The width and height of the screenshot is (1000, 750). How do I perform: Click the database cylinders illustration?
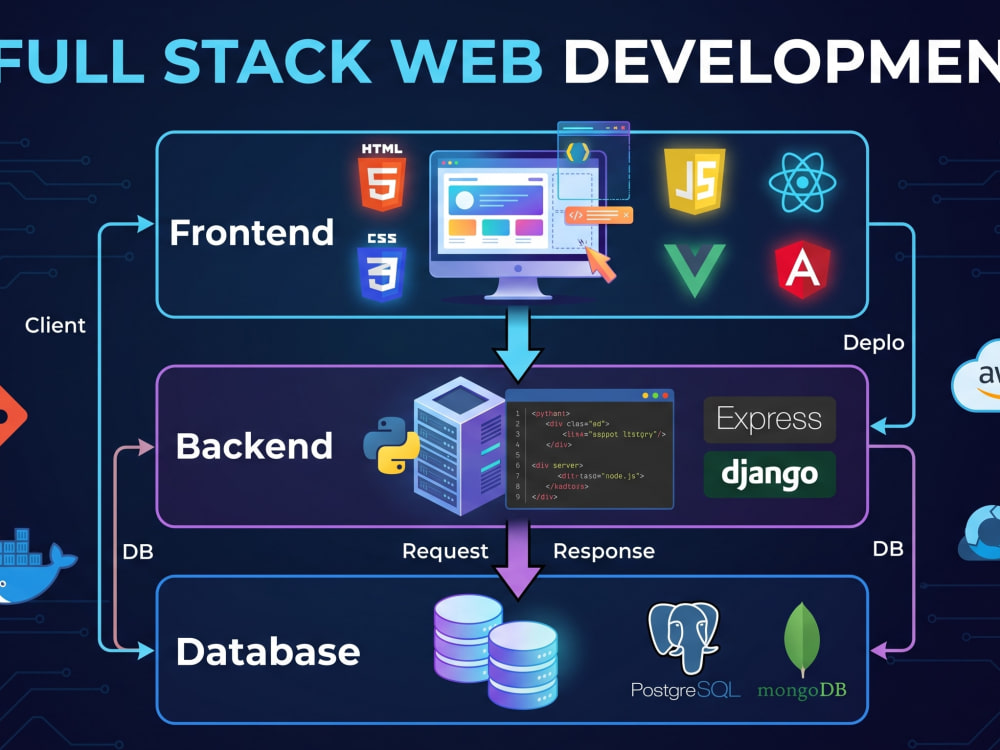click(x=496, y=651)
